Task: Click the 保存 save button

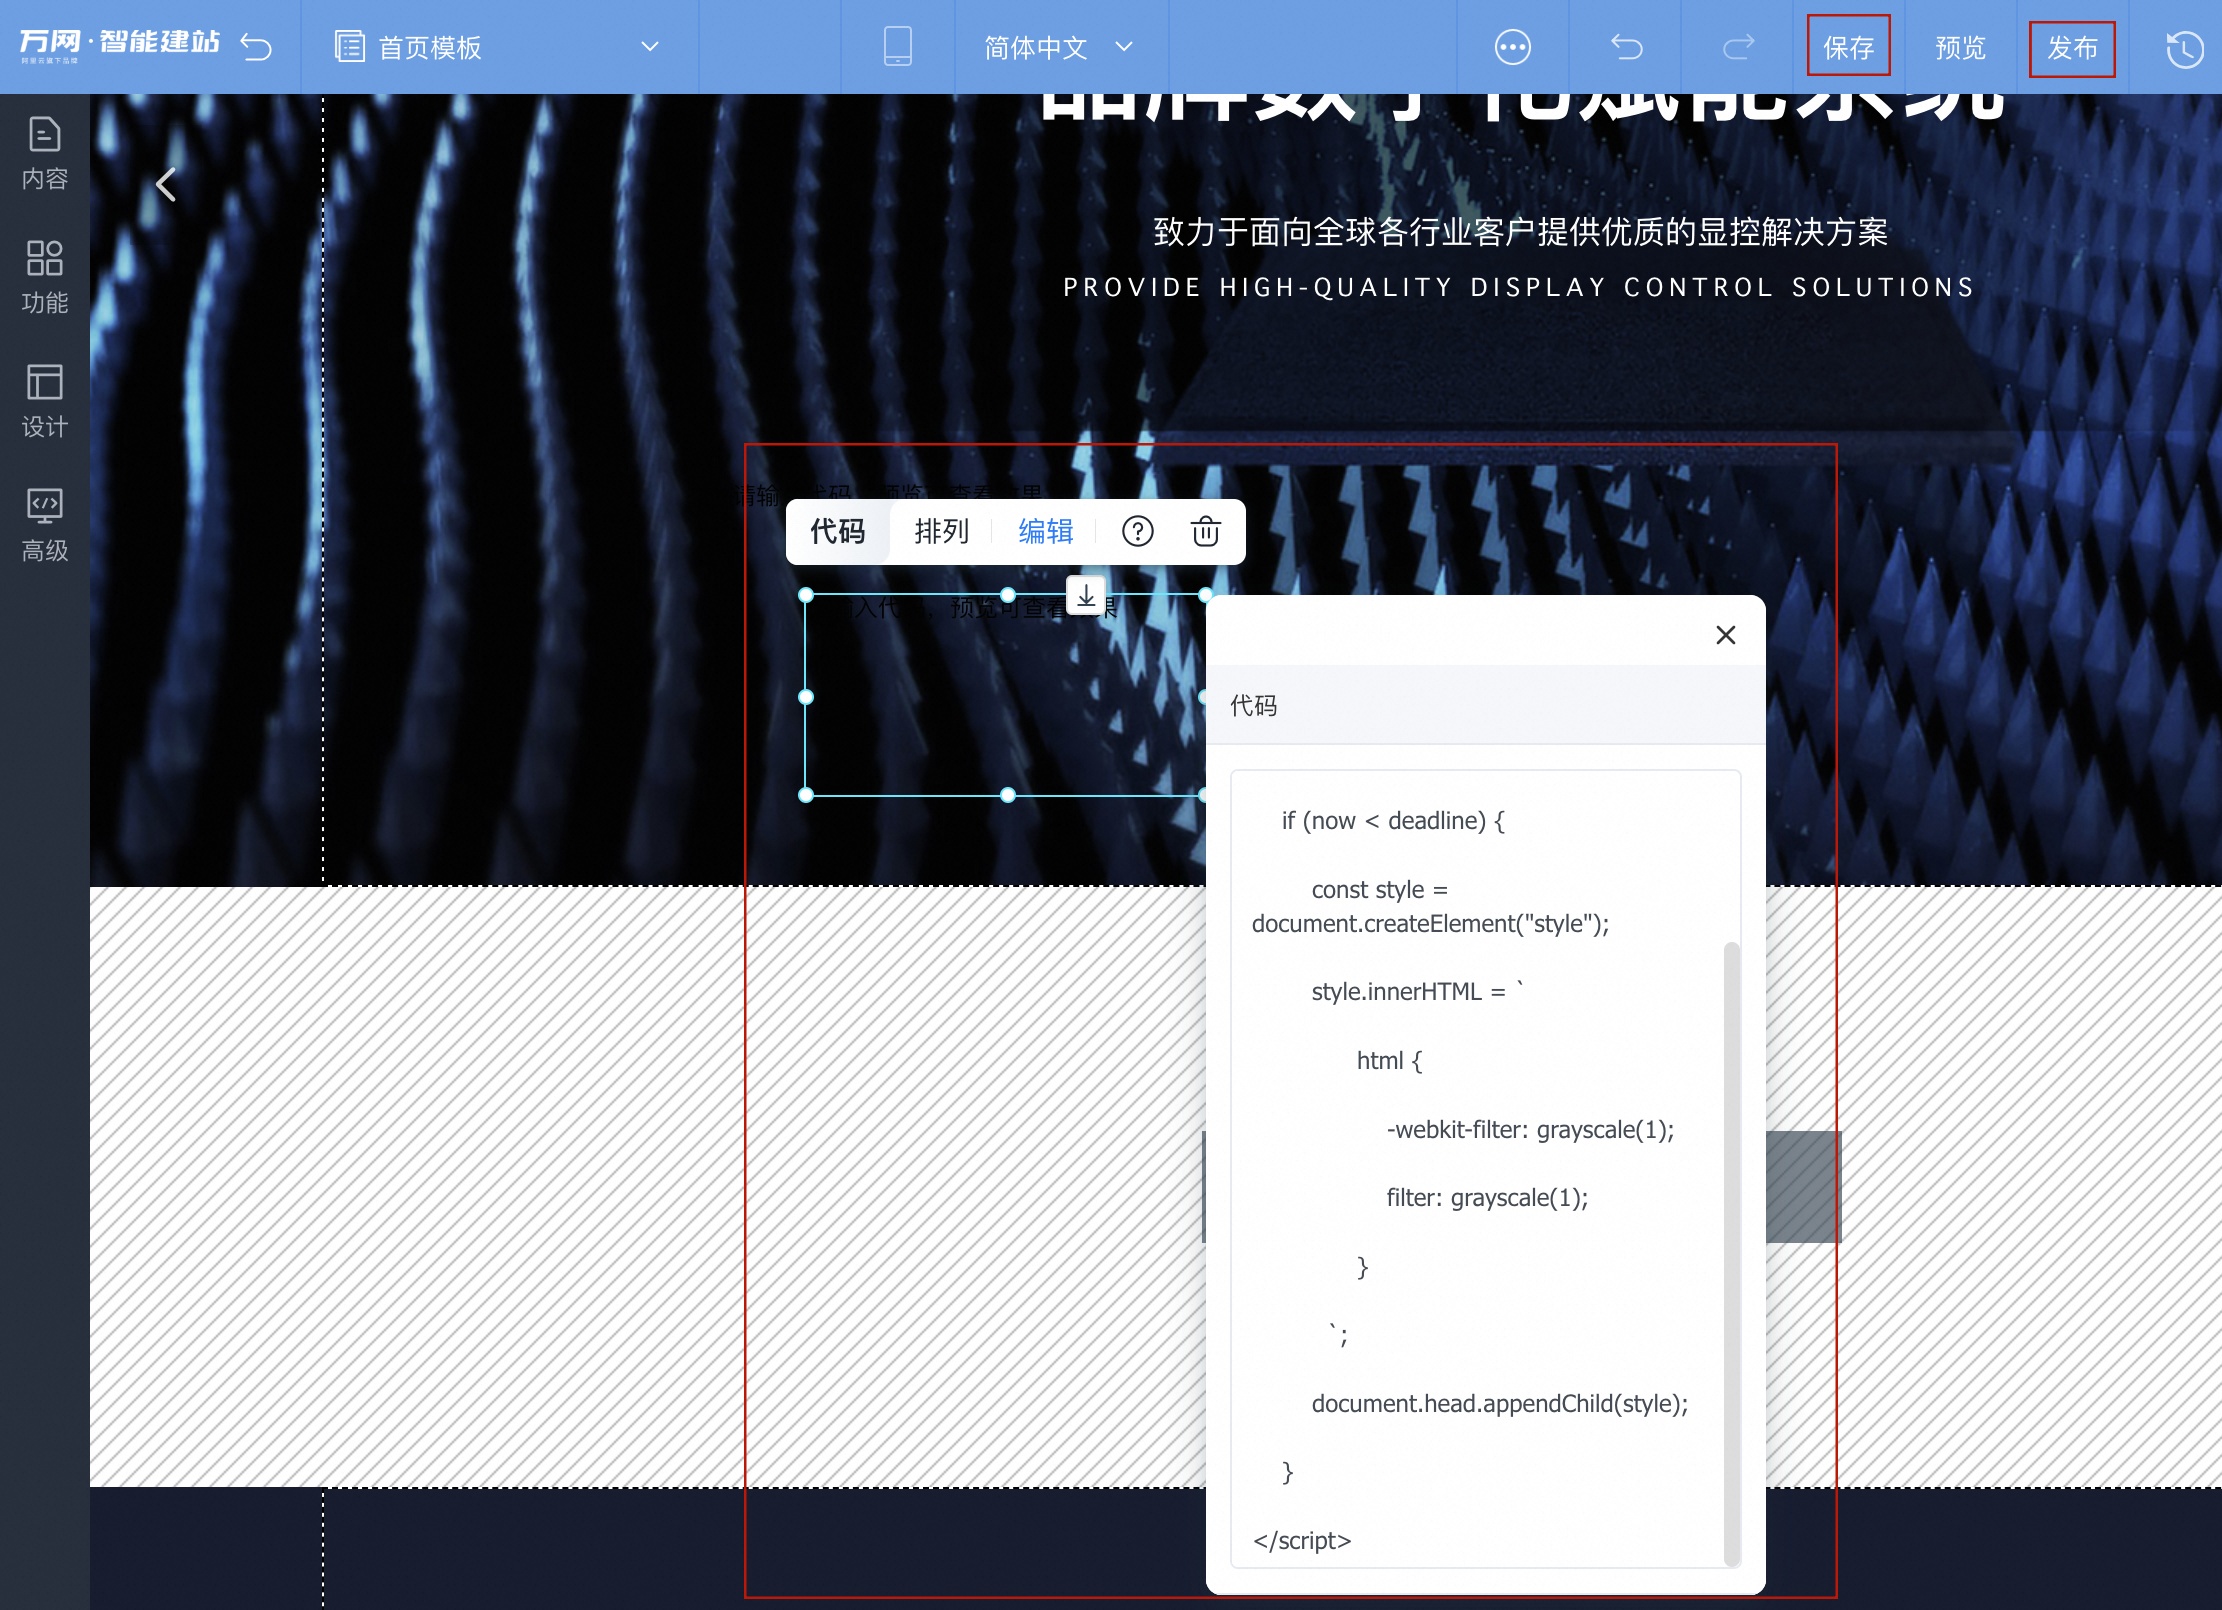Action: [x=1848, y=47]
